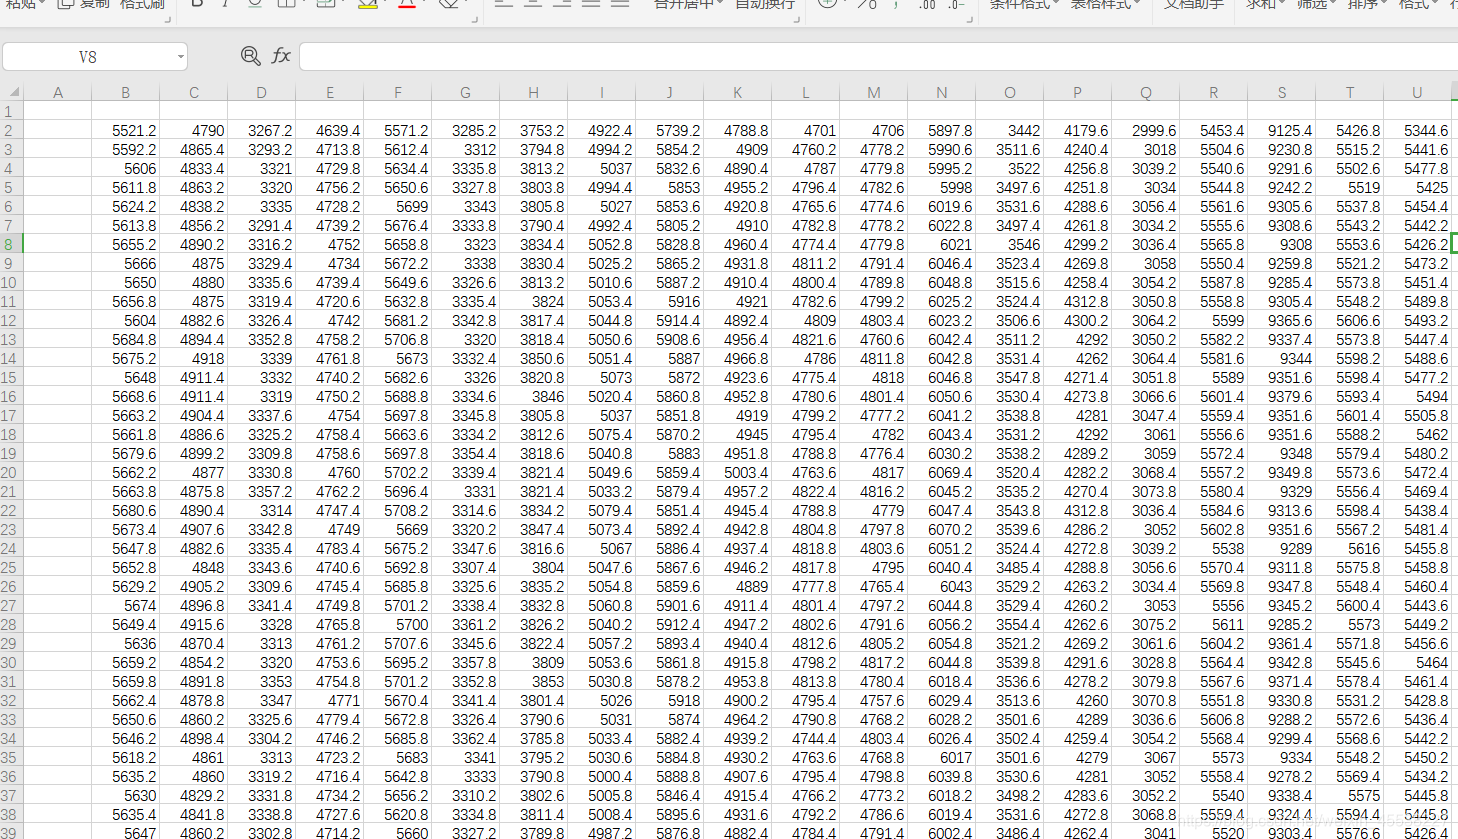Select column B header

click(x=126, y=93)
